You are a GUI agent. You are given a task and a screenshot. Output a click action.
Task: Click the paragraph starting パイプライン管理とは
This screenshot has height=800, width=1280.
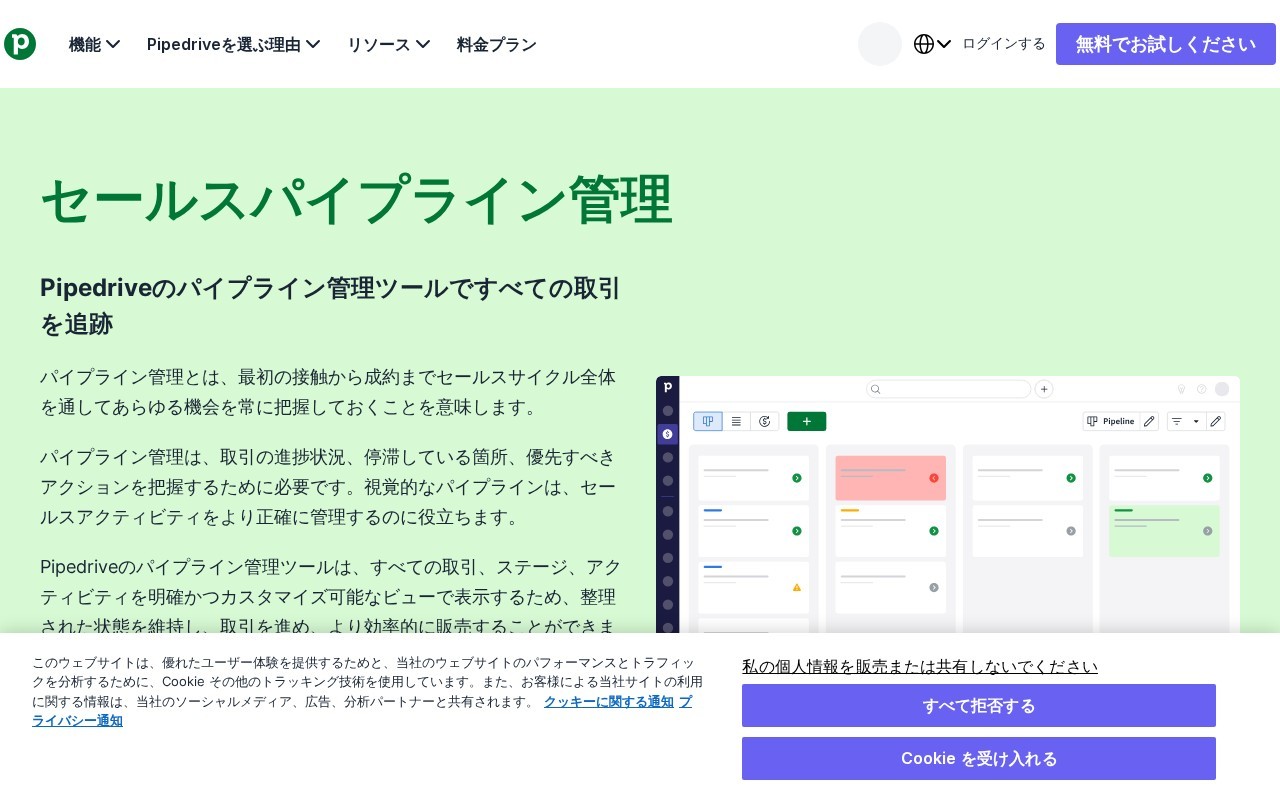[328, 392]
